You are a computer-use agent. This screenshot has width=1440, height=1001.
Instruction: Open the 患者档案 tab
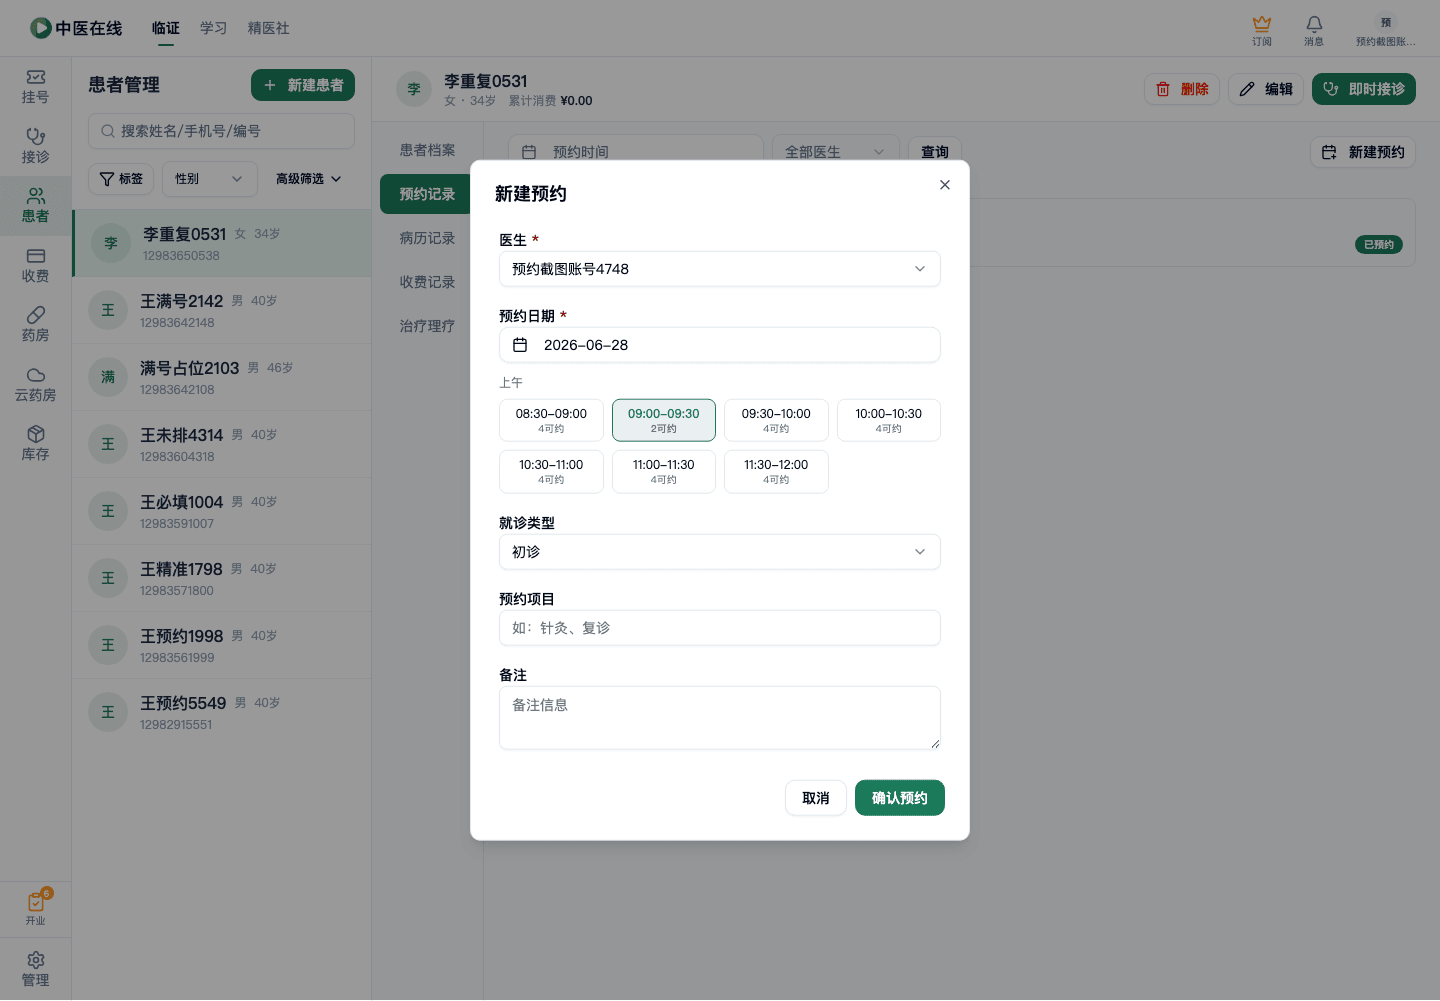pos(427,150)
